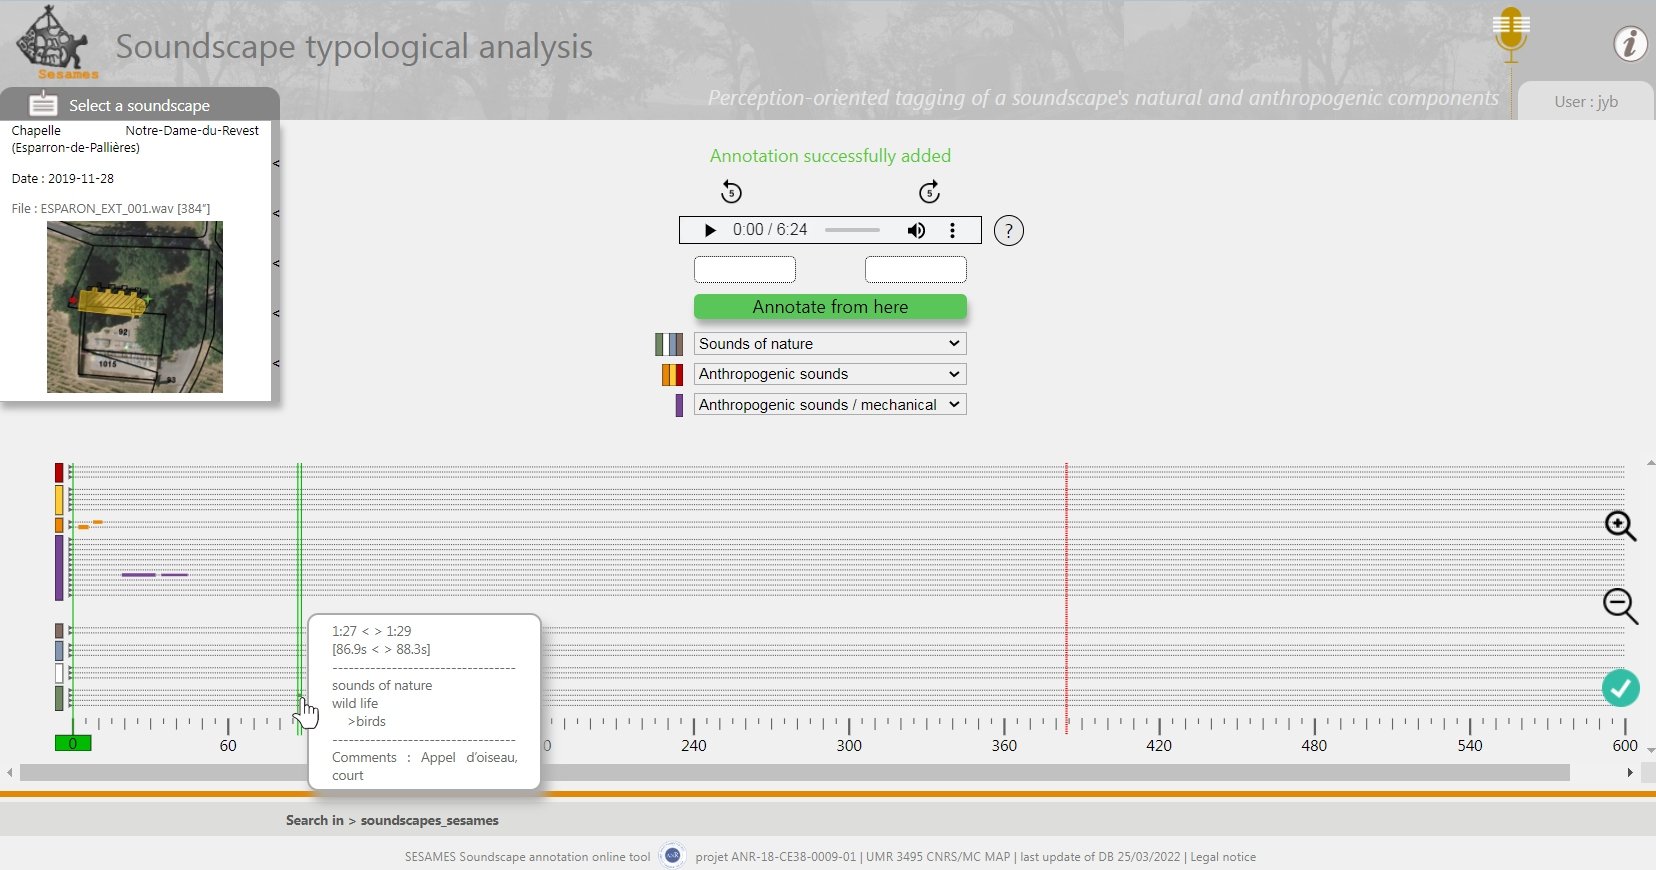Click the white nature track swatch
Screen dimensions: 1656x870
(59, 673)
